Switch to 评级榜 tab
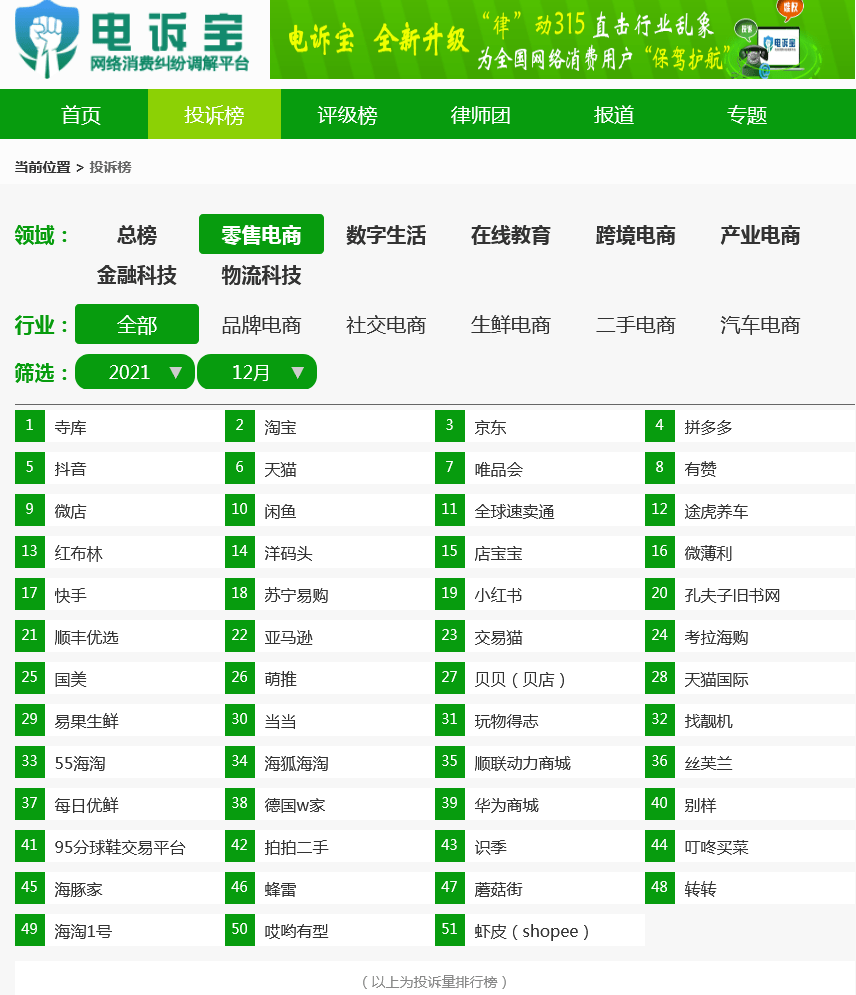The height and width of the screenshot is (995, 856). (347, 115)
